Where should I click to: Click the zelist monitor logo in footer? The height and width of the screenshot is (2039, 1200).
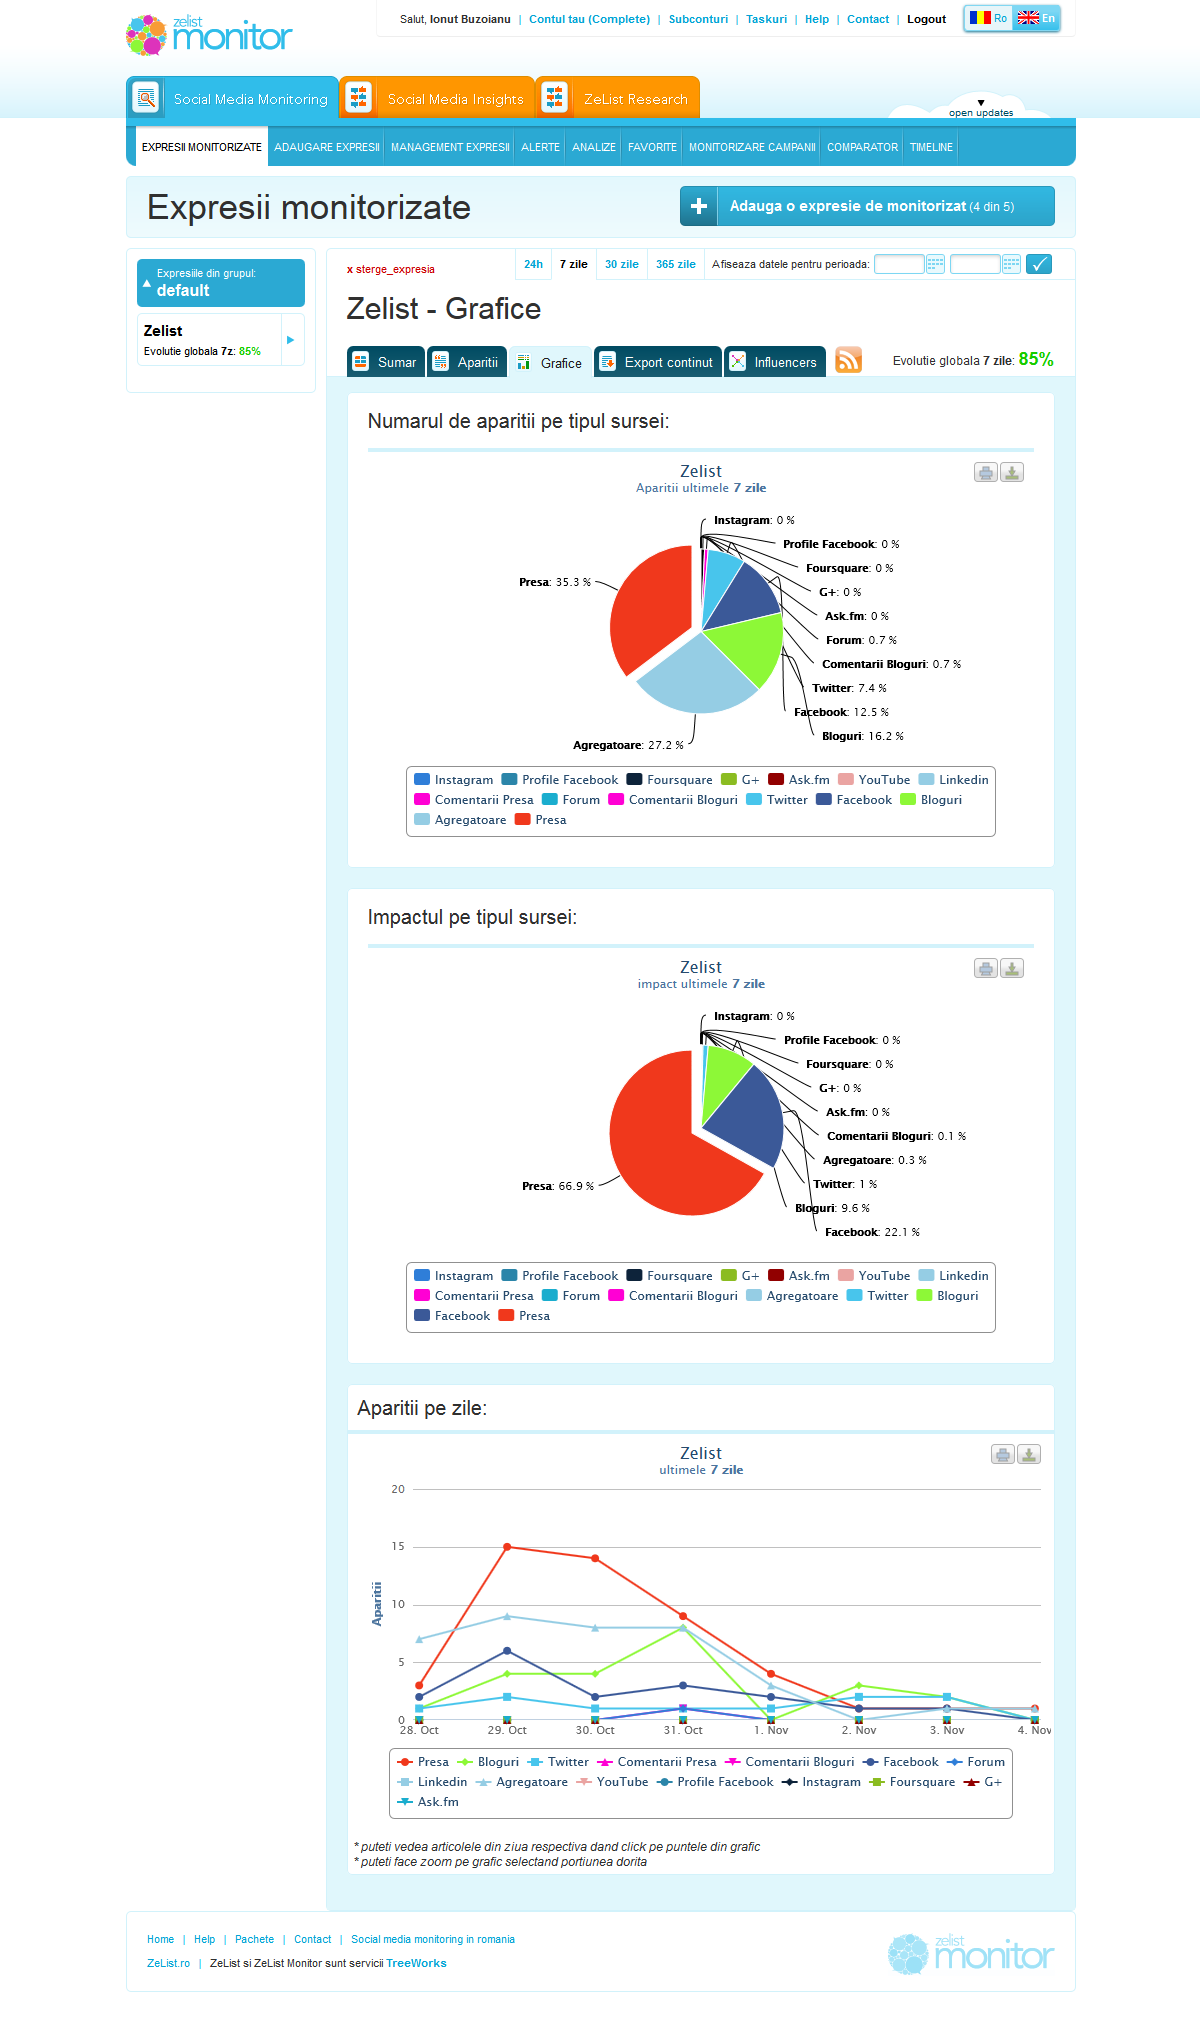pyautogui.click(x=971, y=1954)
